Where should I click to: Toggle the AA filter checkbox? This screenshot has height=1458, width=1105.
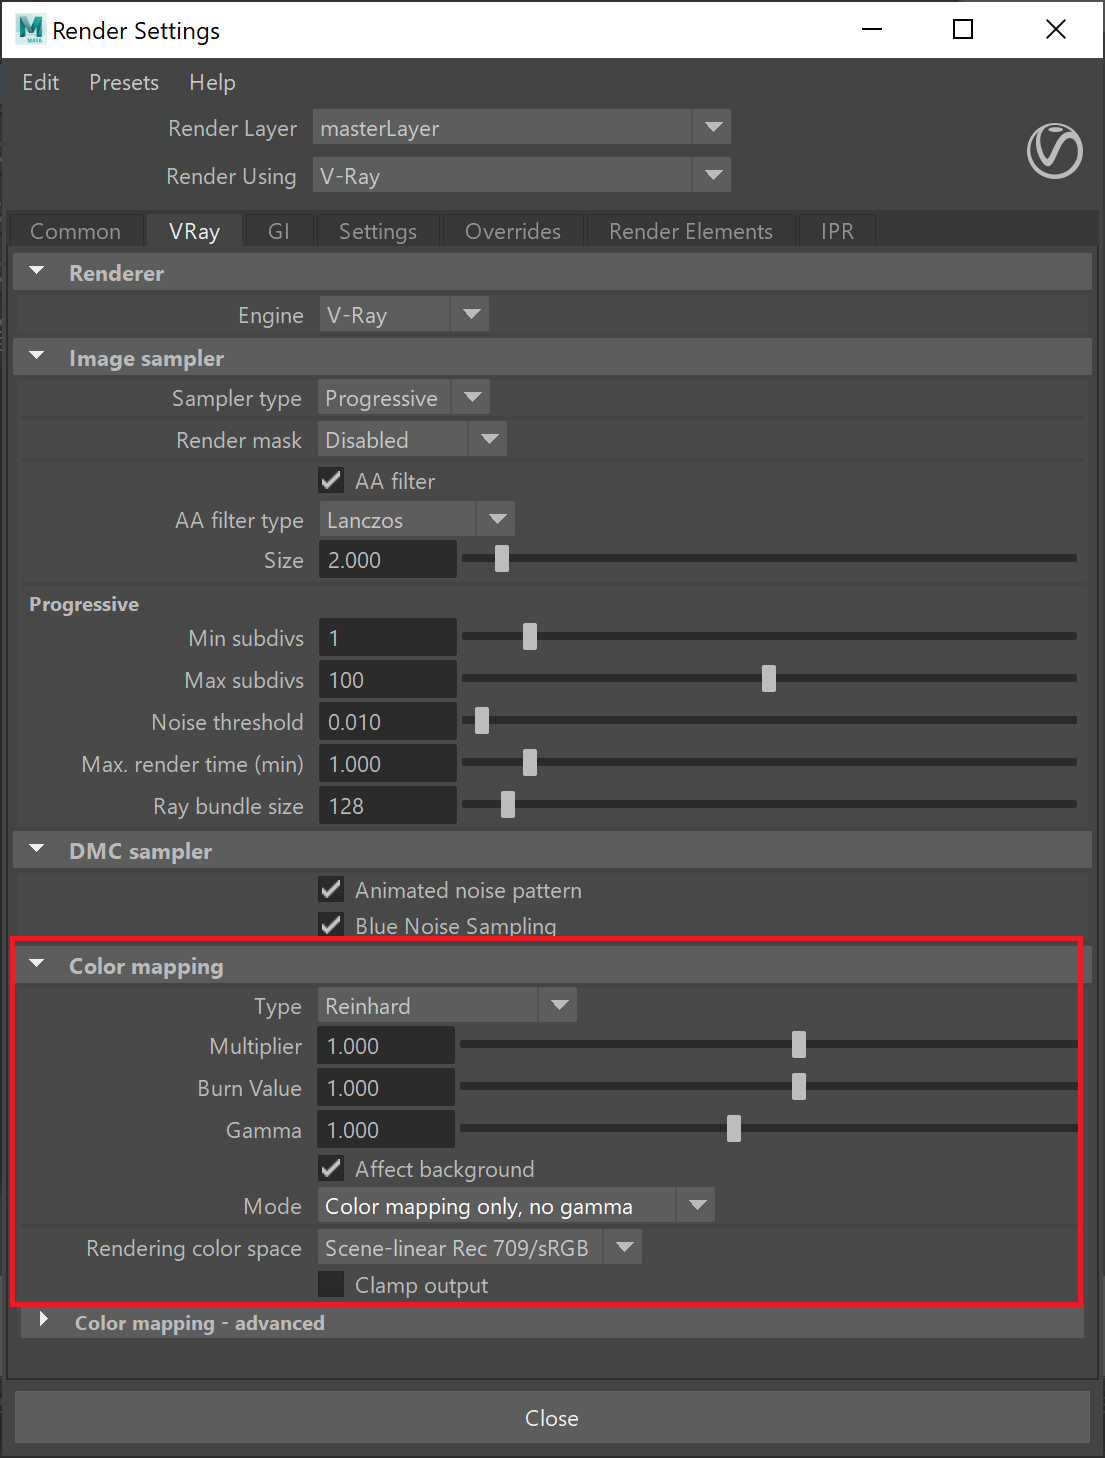point(331,481)
